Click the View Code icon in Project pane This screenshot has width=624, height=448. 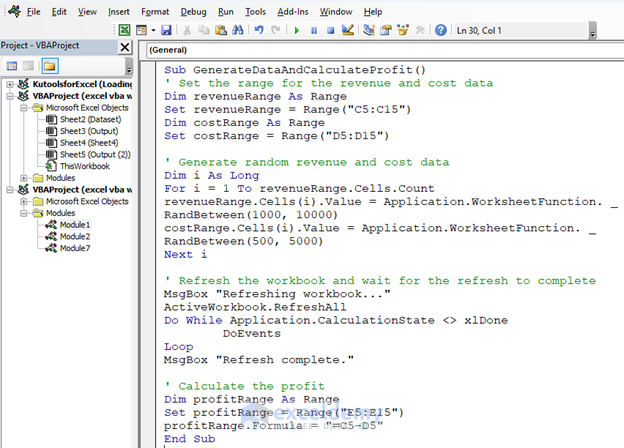(12, 66)
